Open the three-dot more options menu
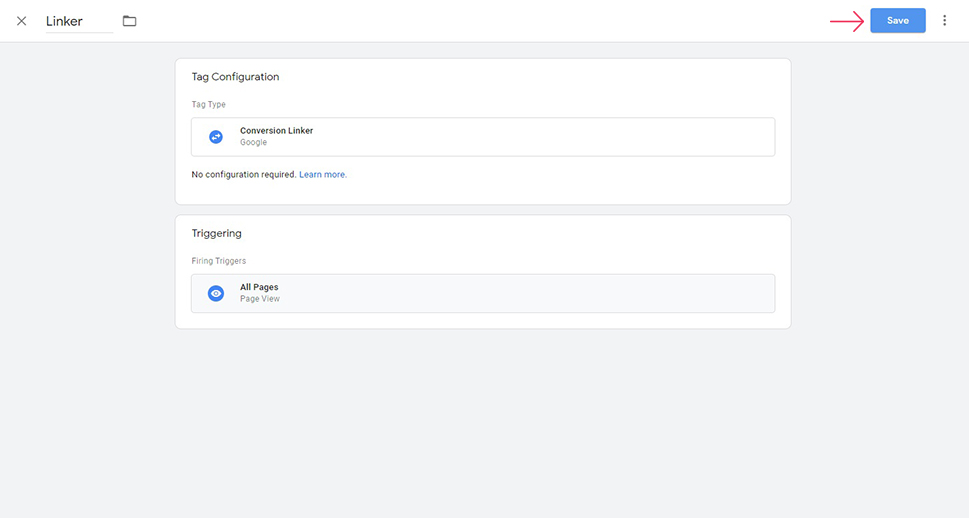This screenshot has width=969, height=518. pyautogui.click(x=944, y=20)
